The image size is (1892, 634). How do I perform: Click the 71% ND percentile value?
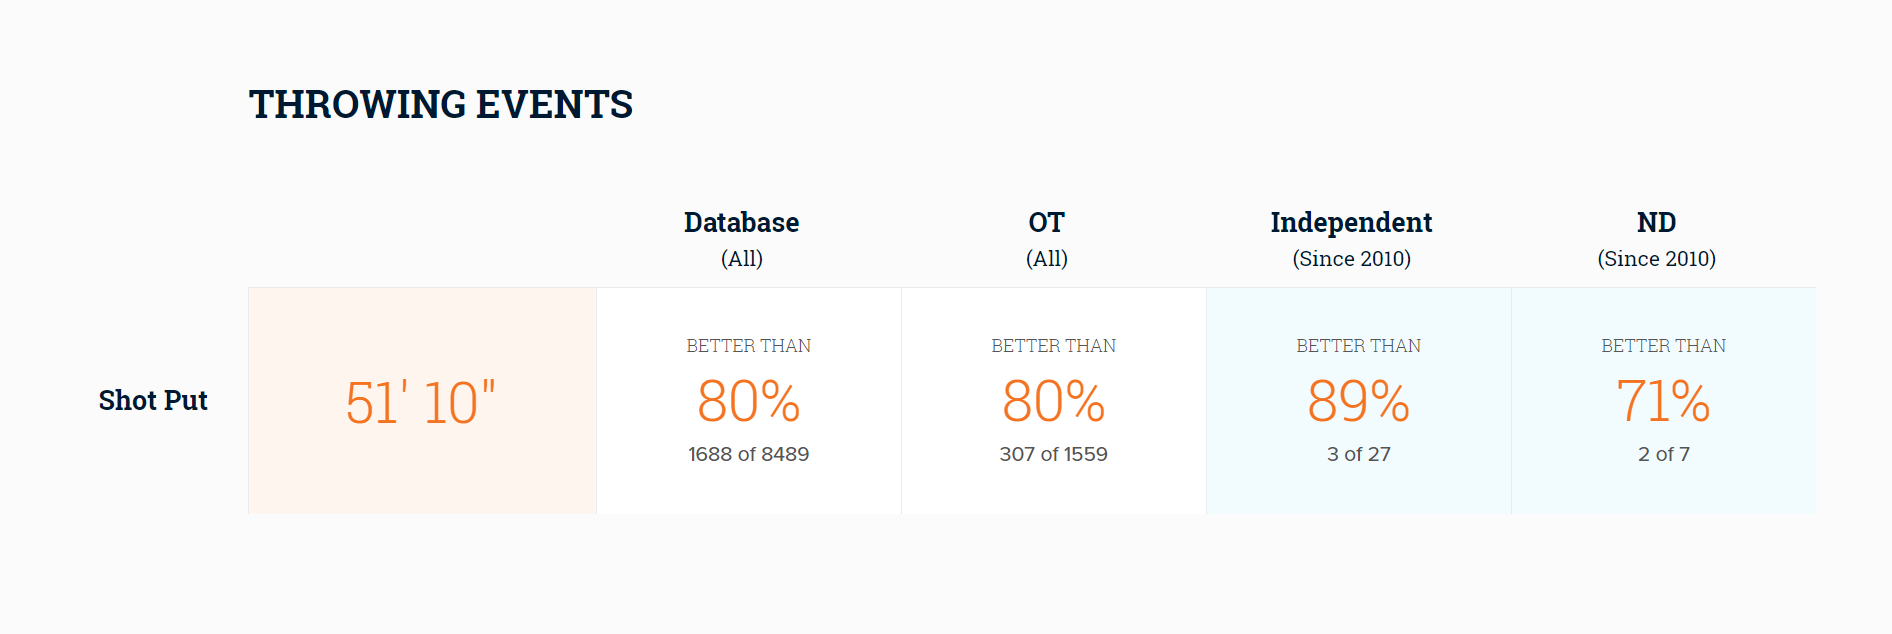click(x=1664, y=401)
